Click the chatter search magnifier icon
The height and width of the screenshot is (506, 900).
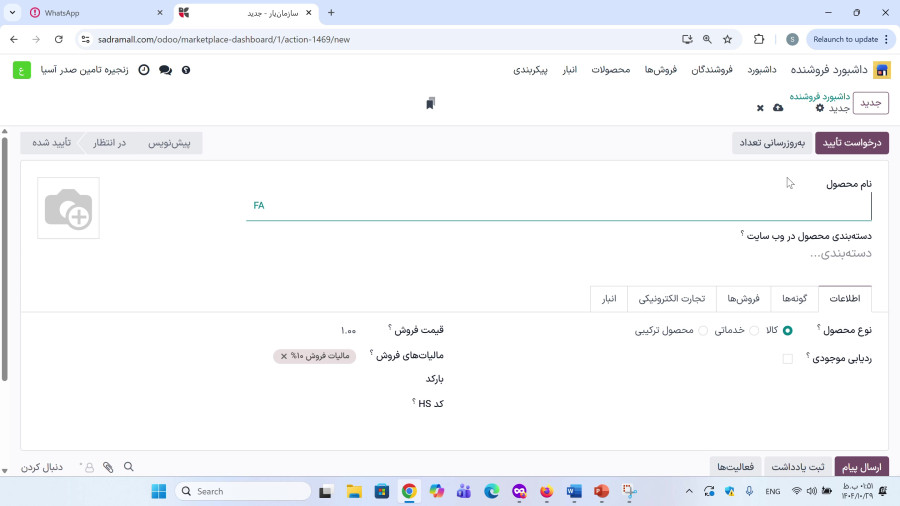(x=128, y=467)
